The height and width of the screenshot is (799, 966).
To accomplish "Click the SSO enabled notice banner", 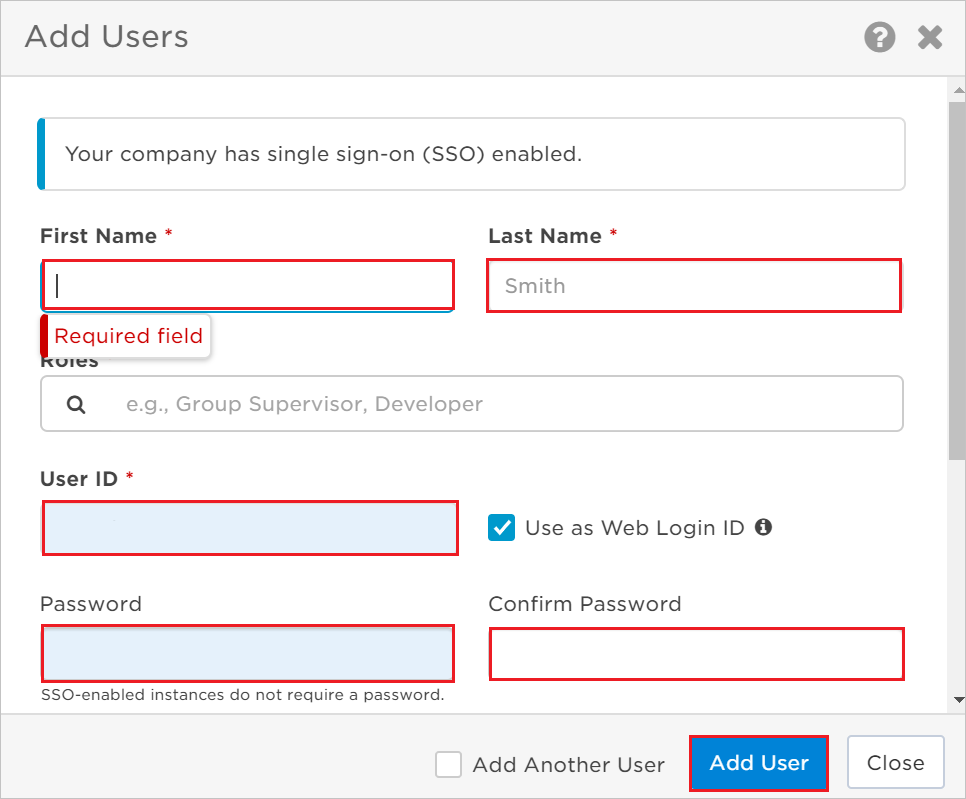I will [x=472, y=154].
